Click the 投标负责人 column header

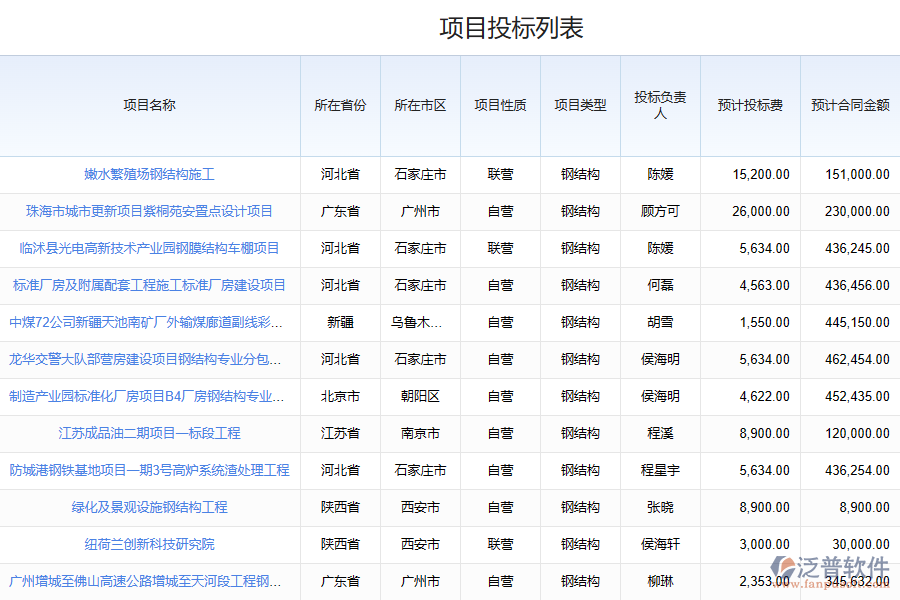pos(660,105)
